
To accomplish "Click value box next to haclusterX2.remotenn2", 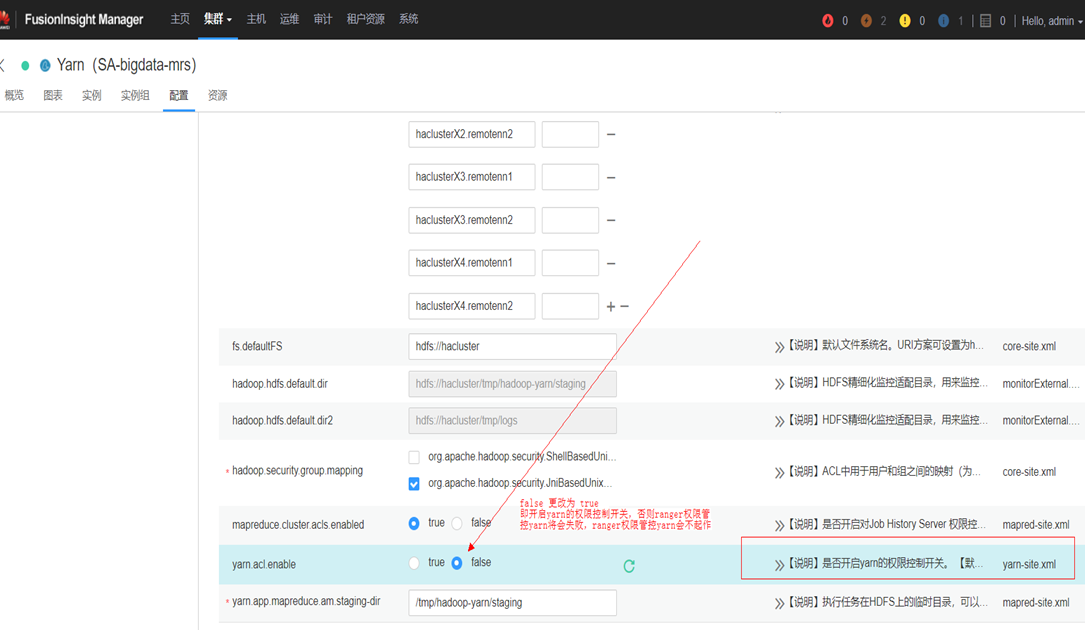I will [x=570, y=134].
